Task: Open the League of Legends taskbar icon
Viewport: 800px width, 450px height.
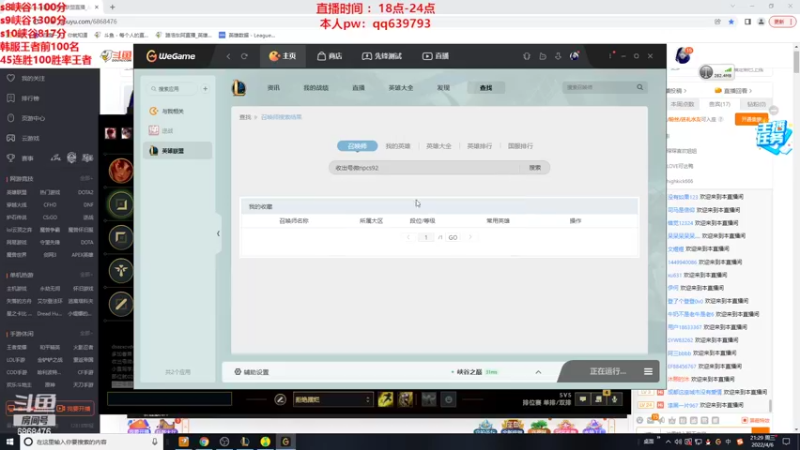Action: point(245,442)
